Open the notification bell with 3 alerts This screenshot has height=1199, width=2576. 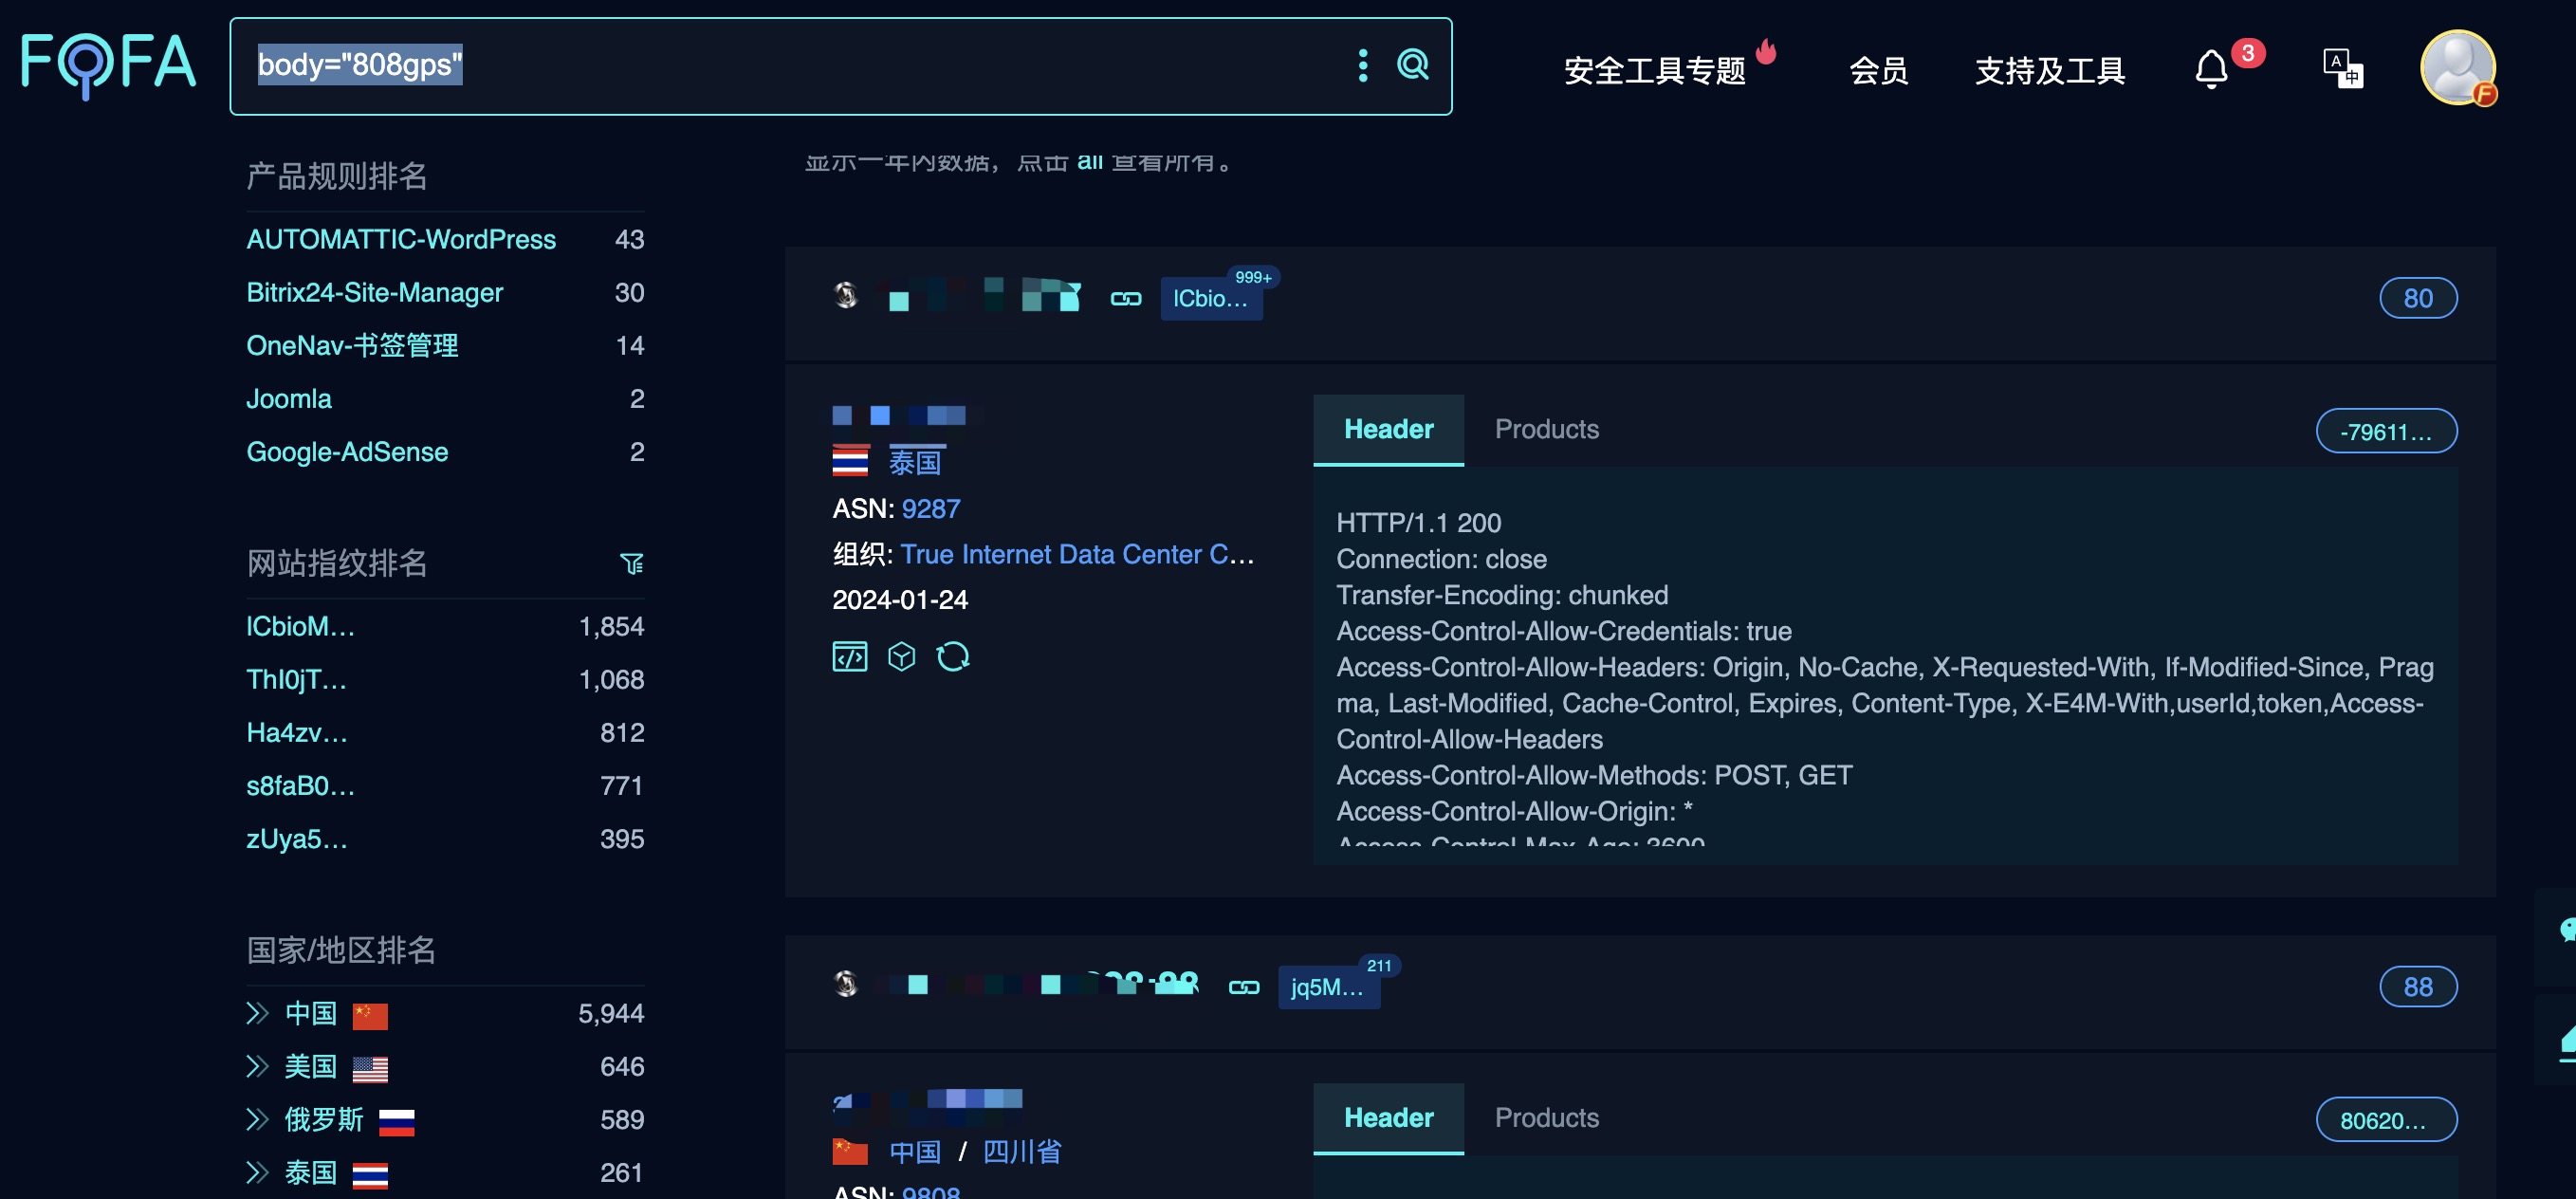[x=2211, y=68]
